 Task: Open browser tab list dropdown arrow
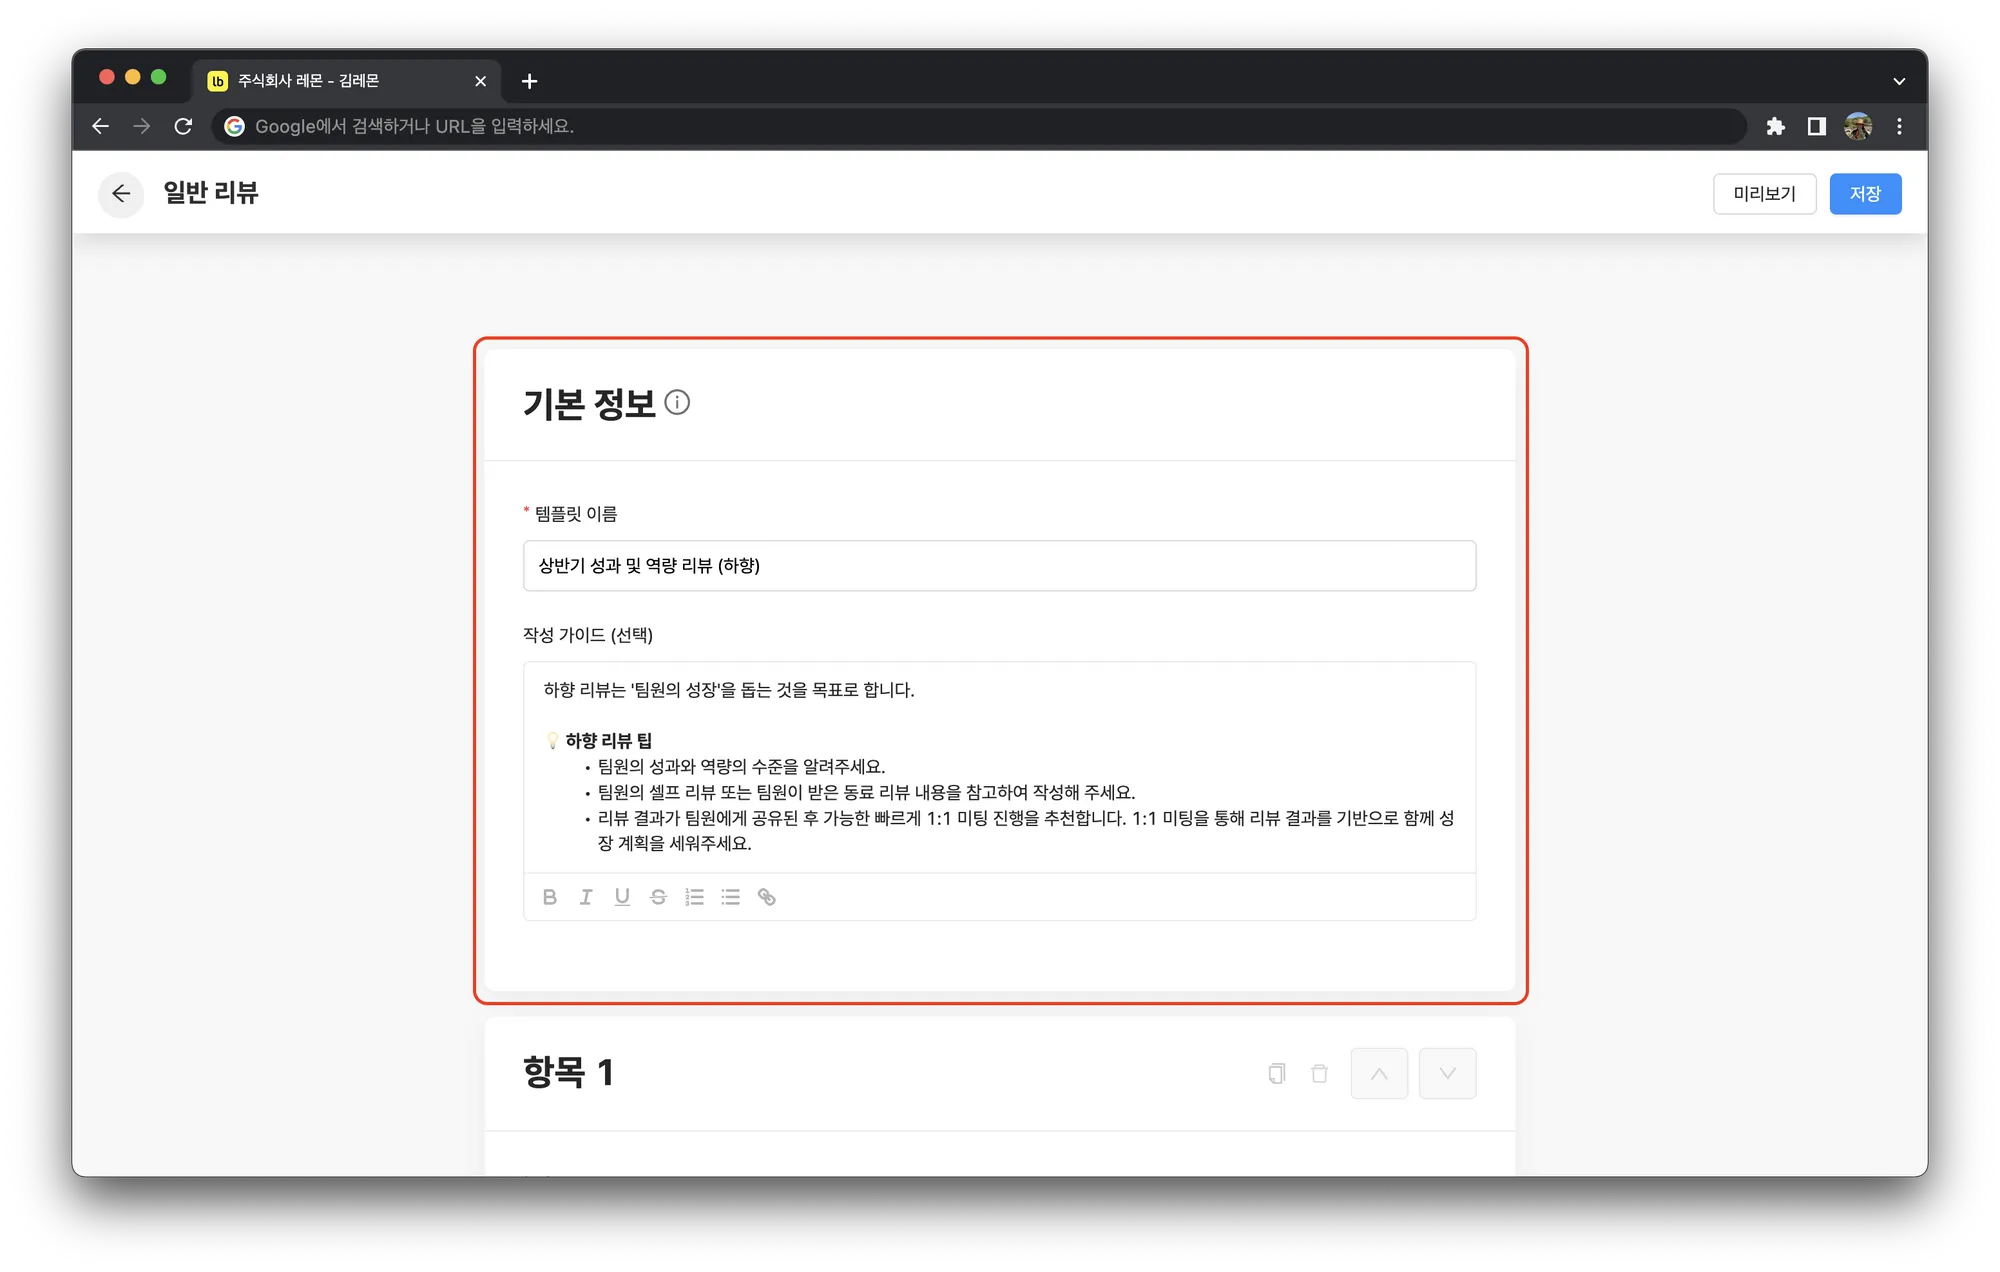[1898, 81]
